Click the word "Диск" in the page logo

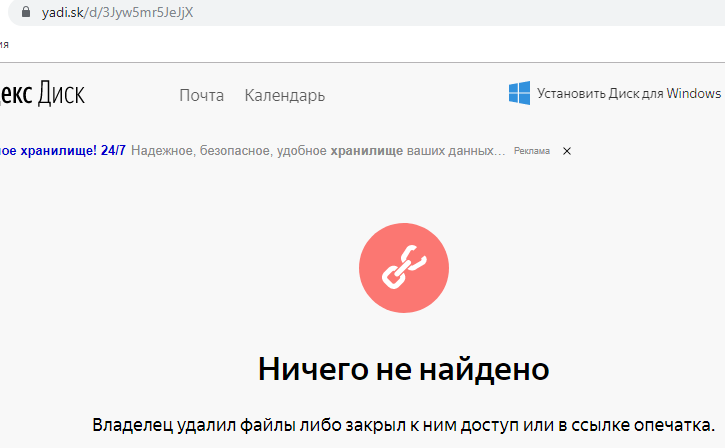click(x=61, y=95)
